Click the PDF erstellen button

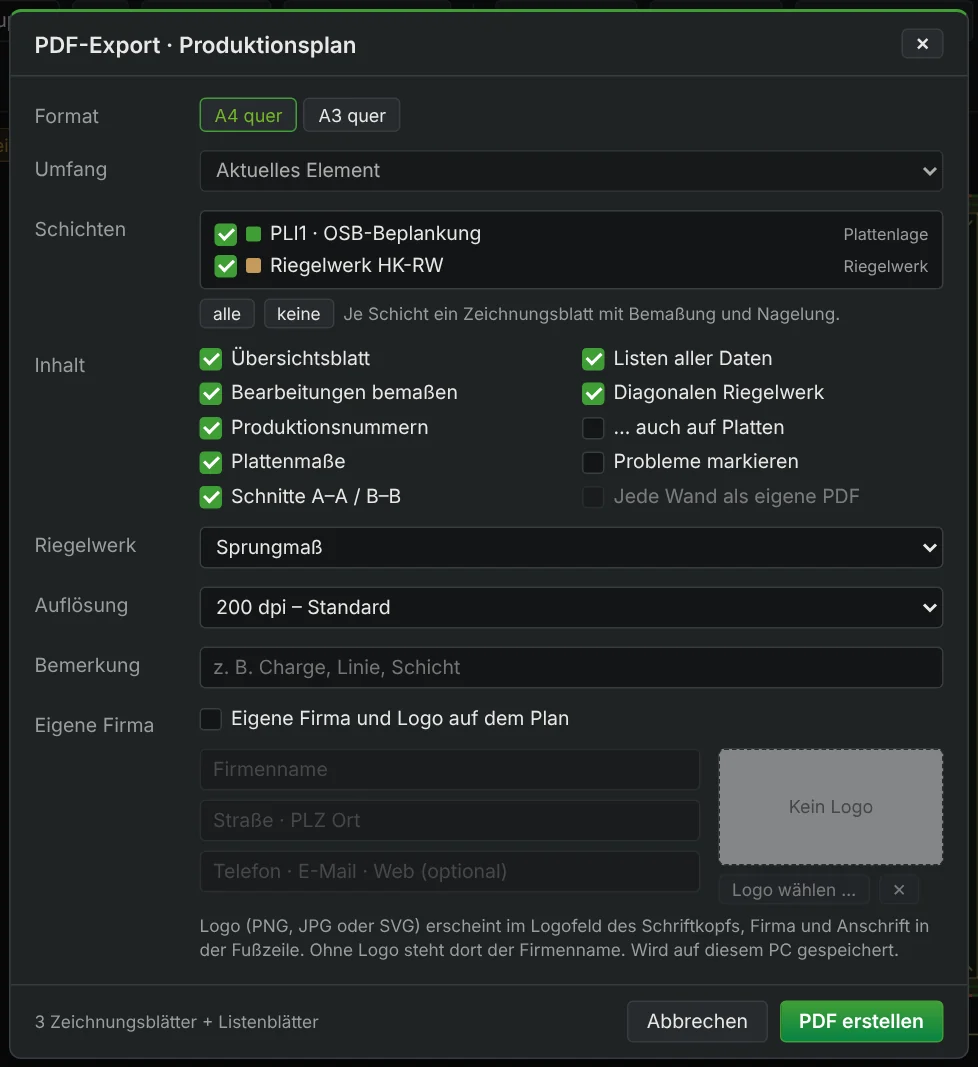[x=861, y=1021]
